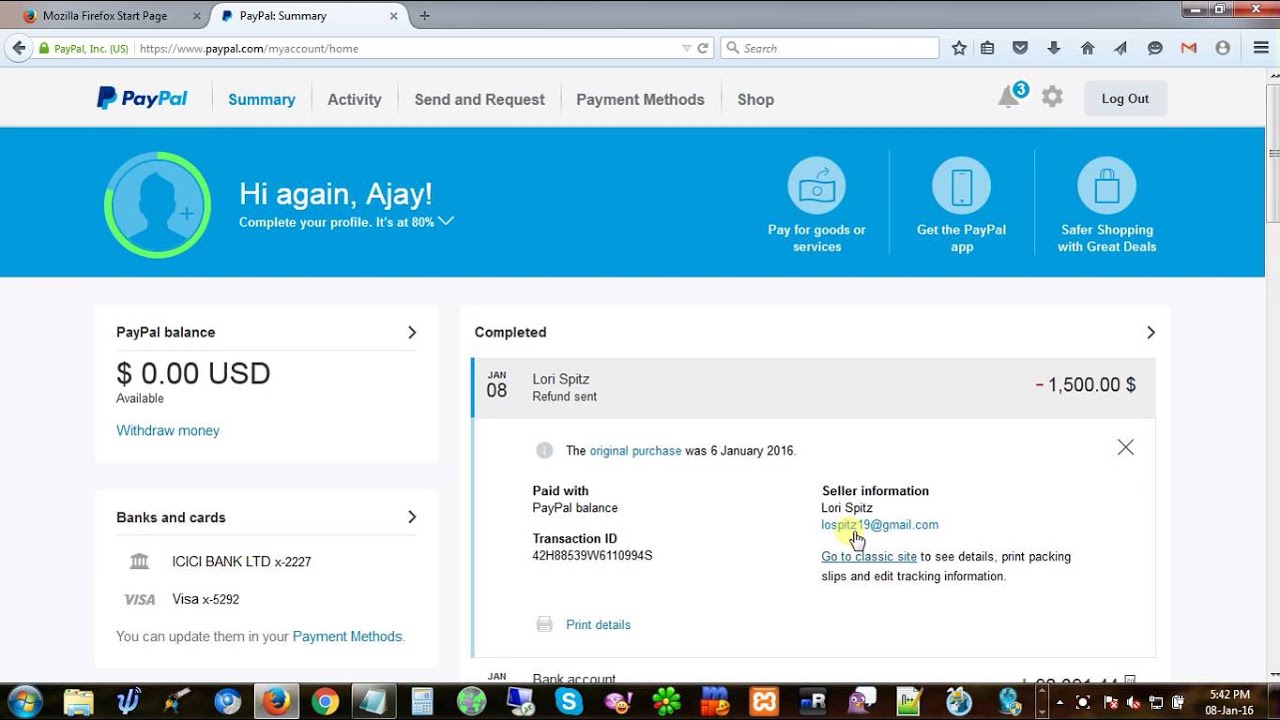Screen dimensions: 1280x720
Task: Click the info icon beside original purchase
Action: [x=545, y=450]
